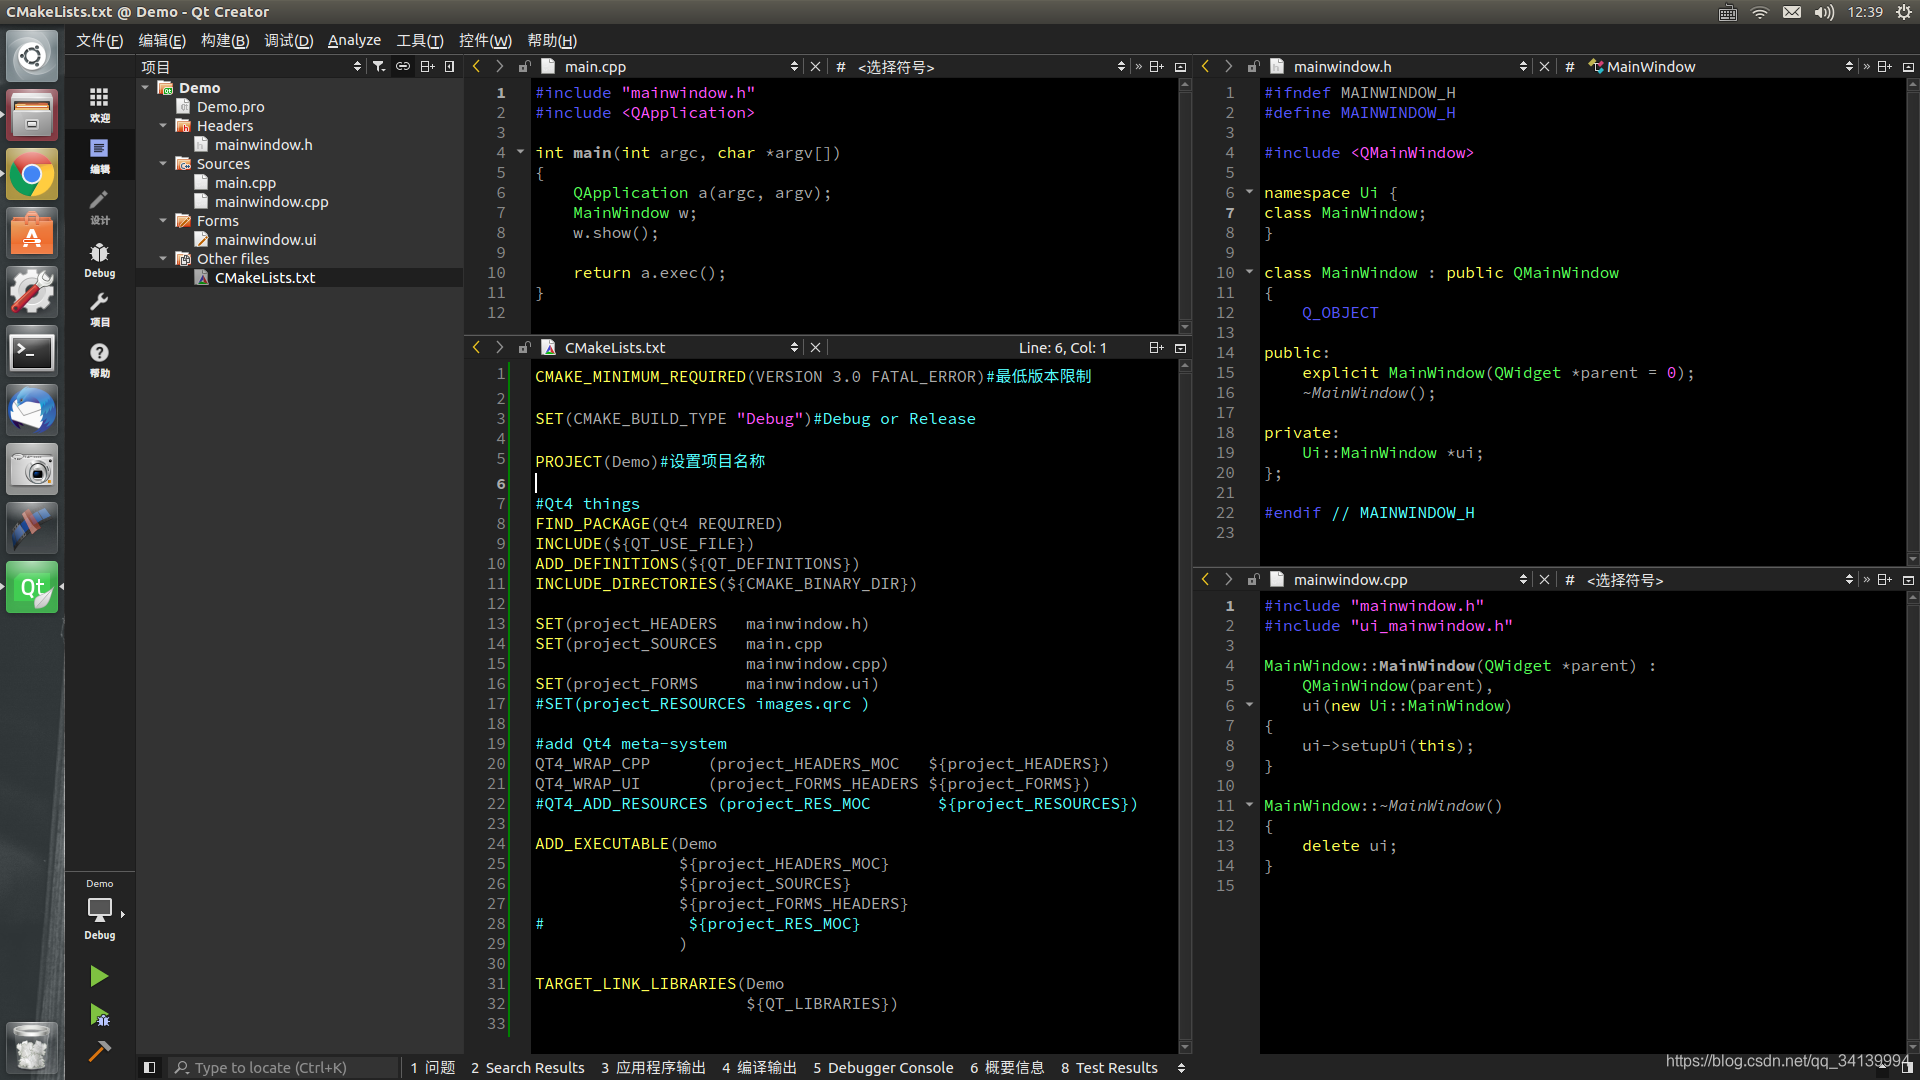Collapse the Headers folder
This screenshot has height=1080, width=1920.
point(163,126)
